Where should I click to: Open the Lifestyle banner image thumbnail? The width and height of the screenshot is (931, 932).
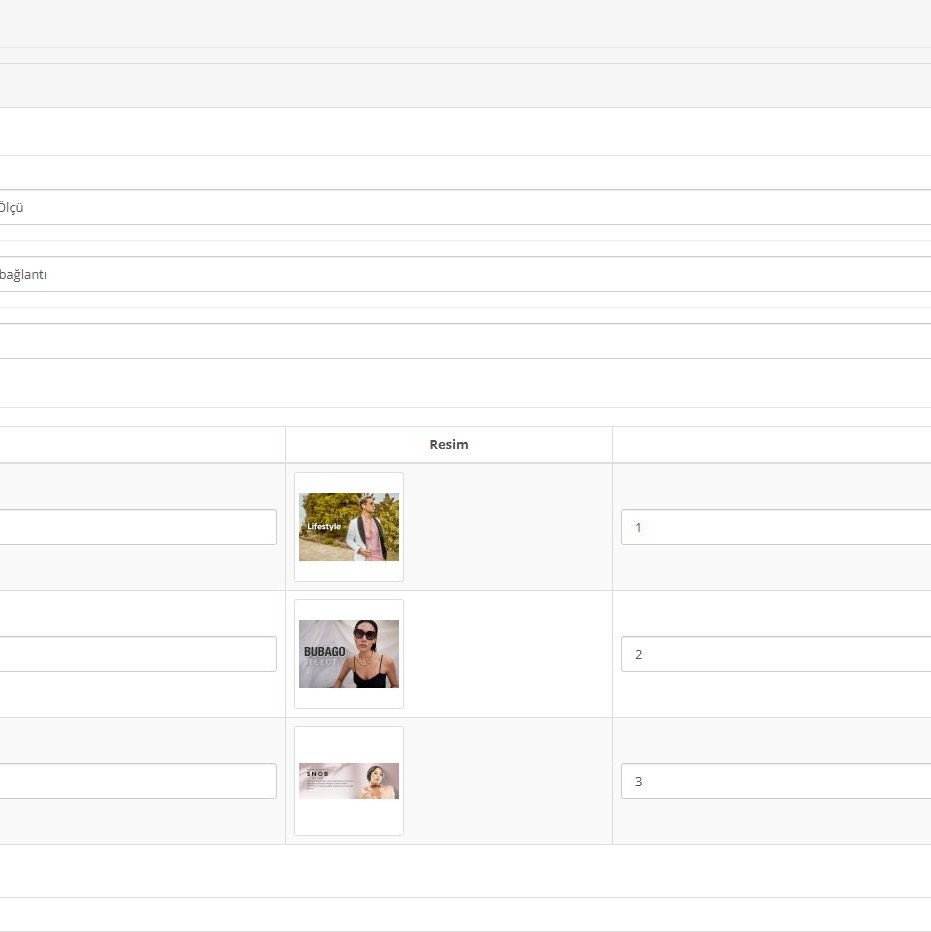349,527
